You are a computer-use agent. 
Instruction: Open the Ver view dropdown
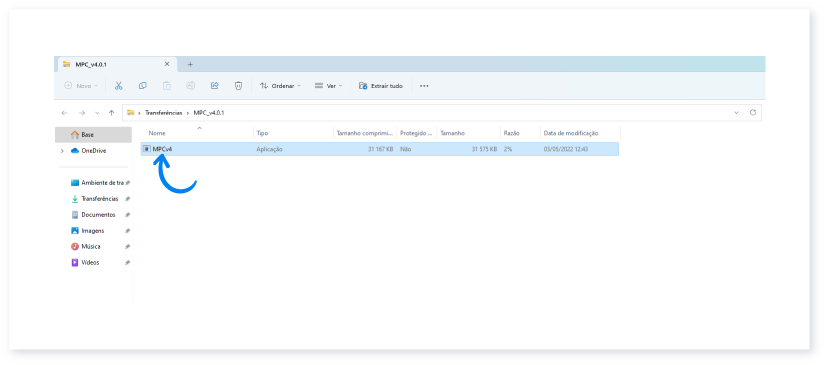pyautogui.click(x=328, y=86)
